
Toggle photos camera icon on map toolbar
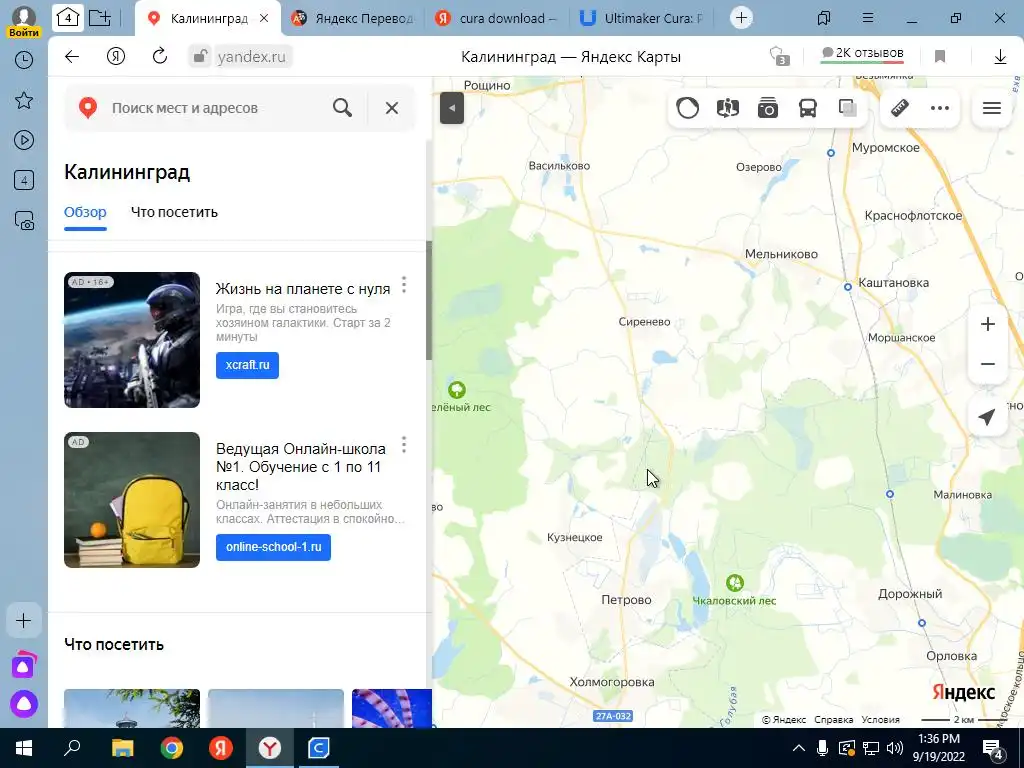[768, 108]
